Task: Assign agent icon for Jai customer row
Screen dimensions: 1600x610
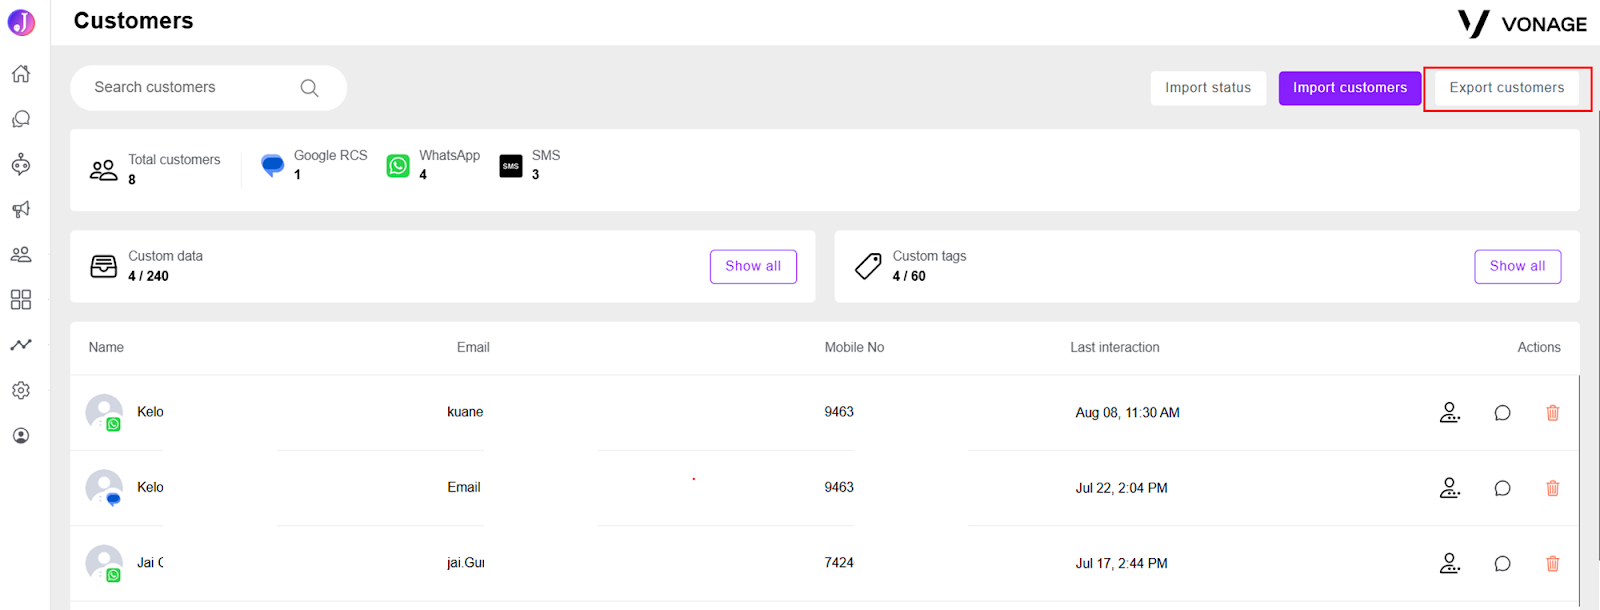Action: pyautogui.click(x=1450, y=563)
